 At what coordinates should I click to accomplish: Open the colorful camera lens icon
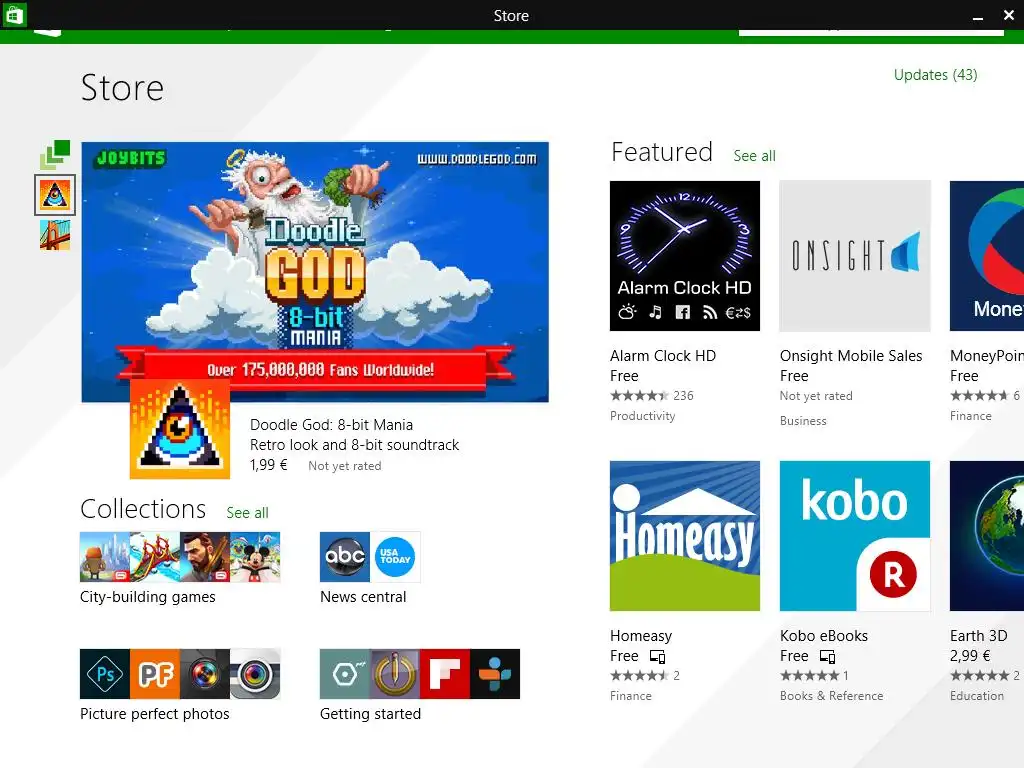pos(205,674)
